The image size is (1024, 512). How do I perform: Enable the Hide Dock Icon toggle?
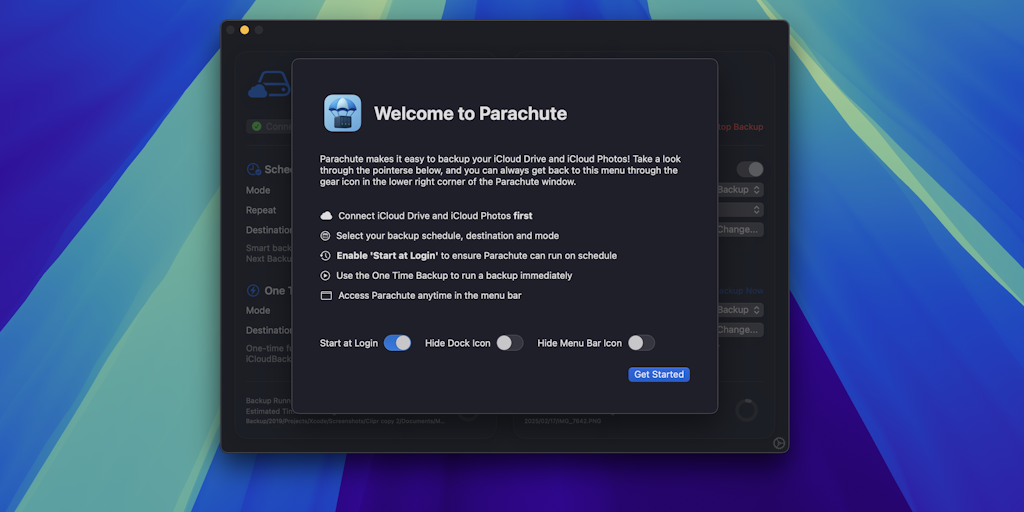point(510,343)
